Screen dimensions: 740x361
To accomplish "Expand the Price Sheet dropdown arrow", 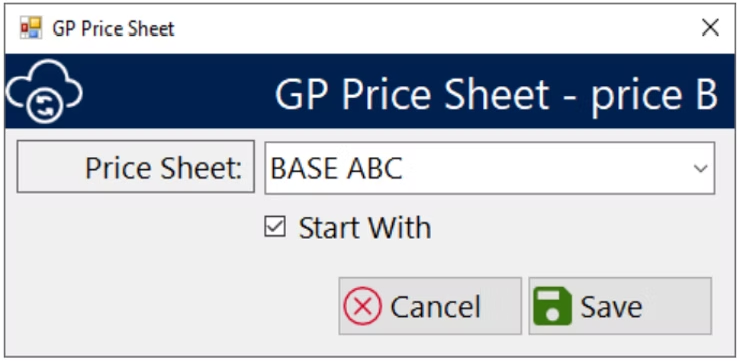I will click(x=700, y=168).
